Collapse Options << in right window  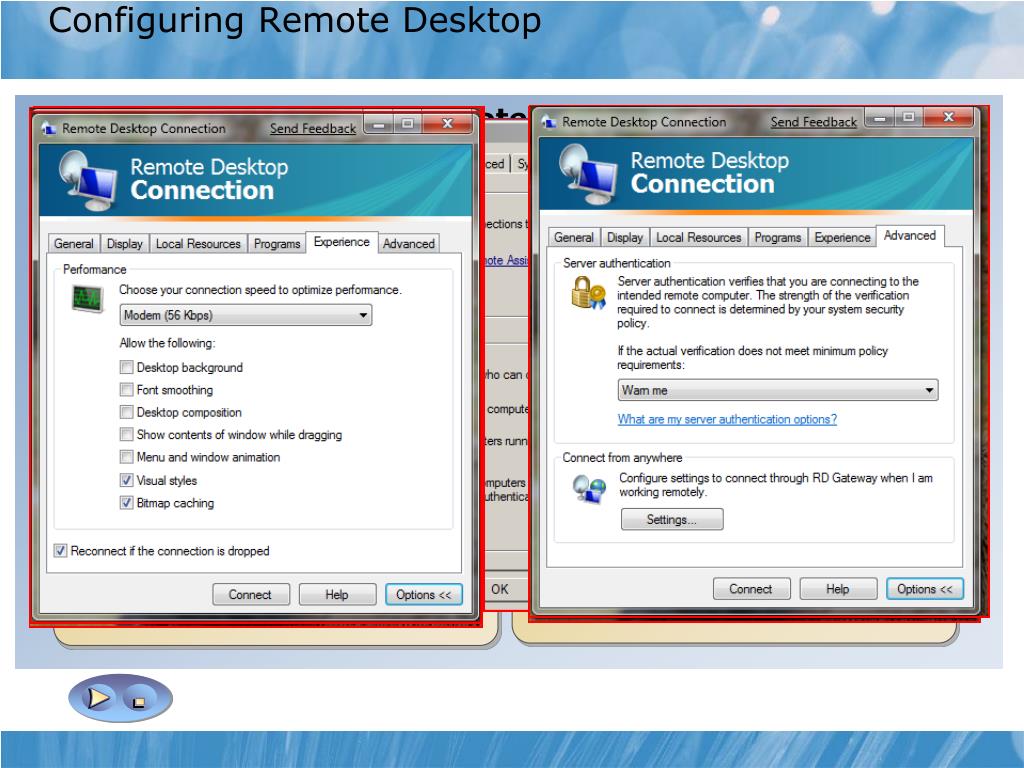[925, 588]
